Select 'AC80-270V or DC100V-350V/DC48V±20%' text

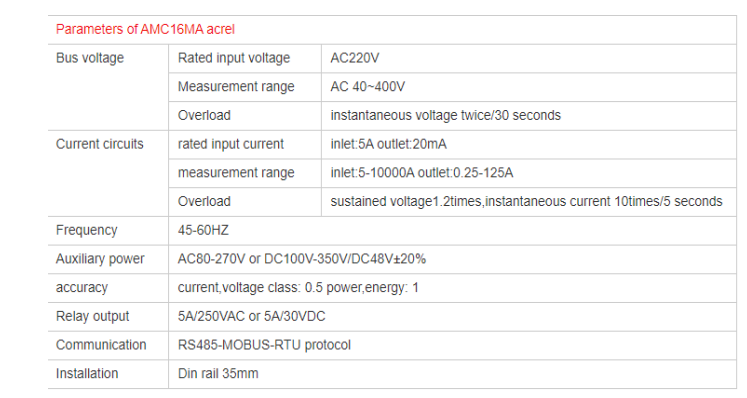[x=302, y=259]
